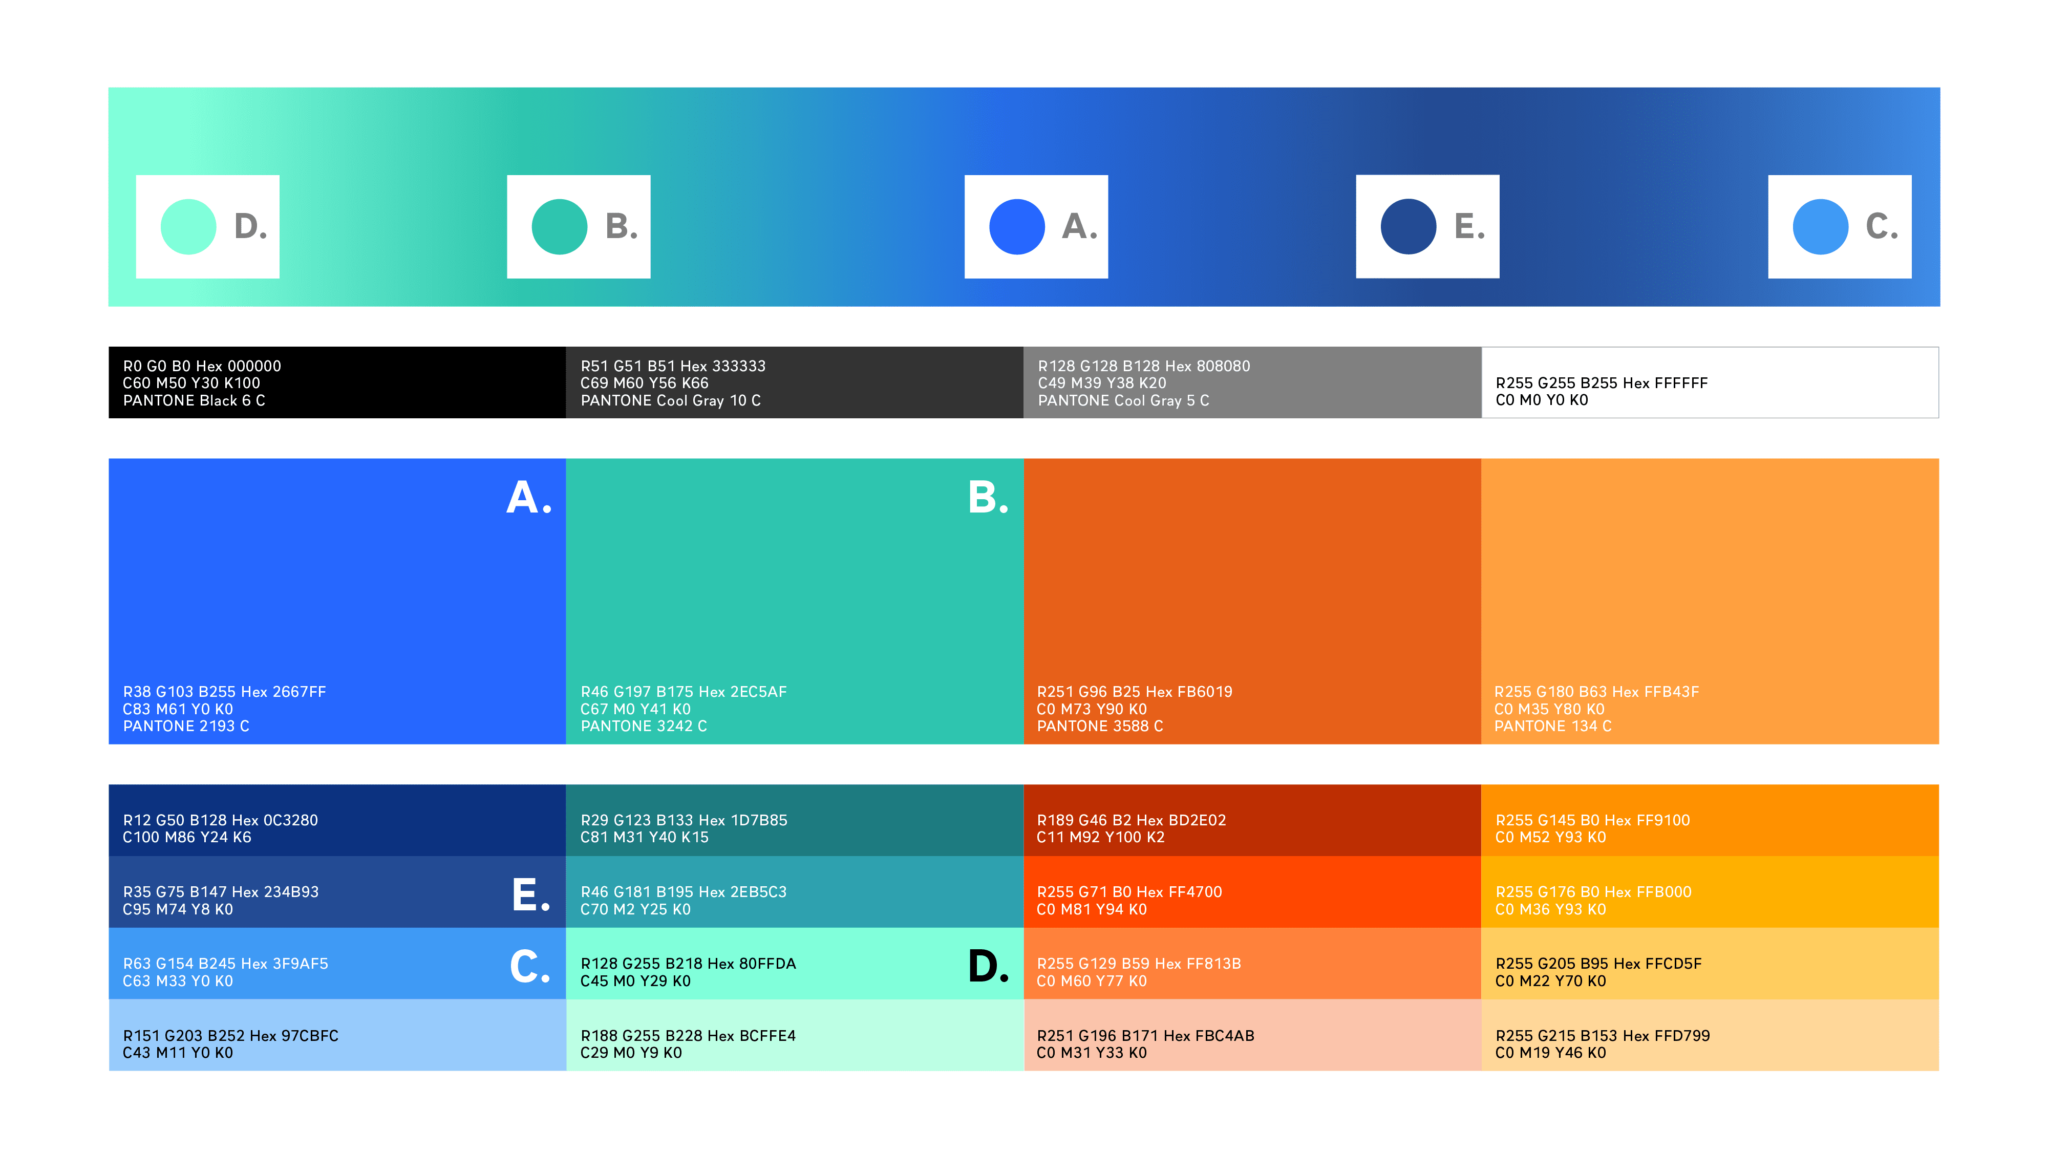This screenshot has width=2048, height=1152.
Task: Select the dark navy Hex 0C3280 swatch
Action: pyautogui.click(x=337, y=820)
